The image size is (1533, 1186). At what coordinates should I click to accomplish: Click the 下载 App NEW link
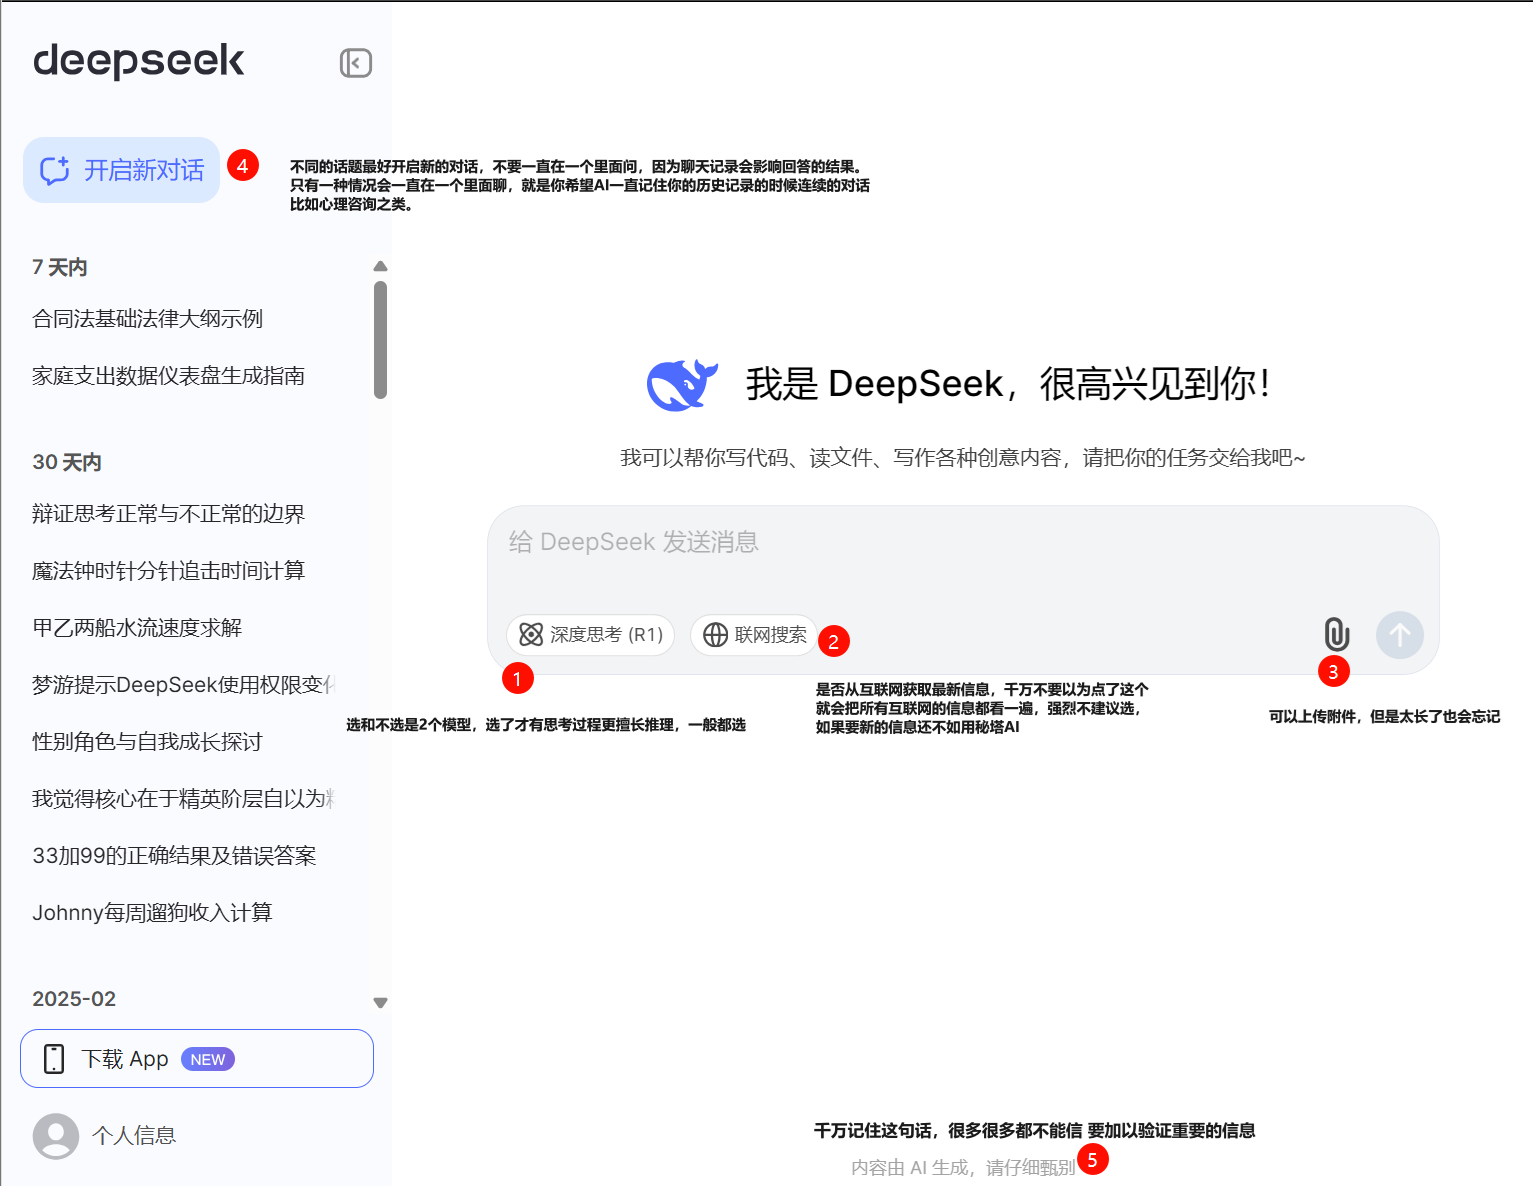(197, 1058)
